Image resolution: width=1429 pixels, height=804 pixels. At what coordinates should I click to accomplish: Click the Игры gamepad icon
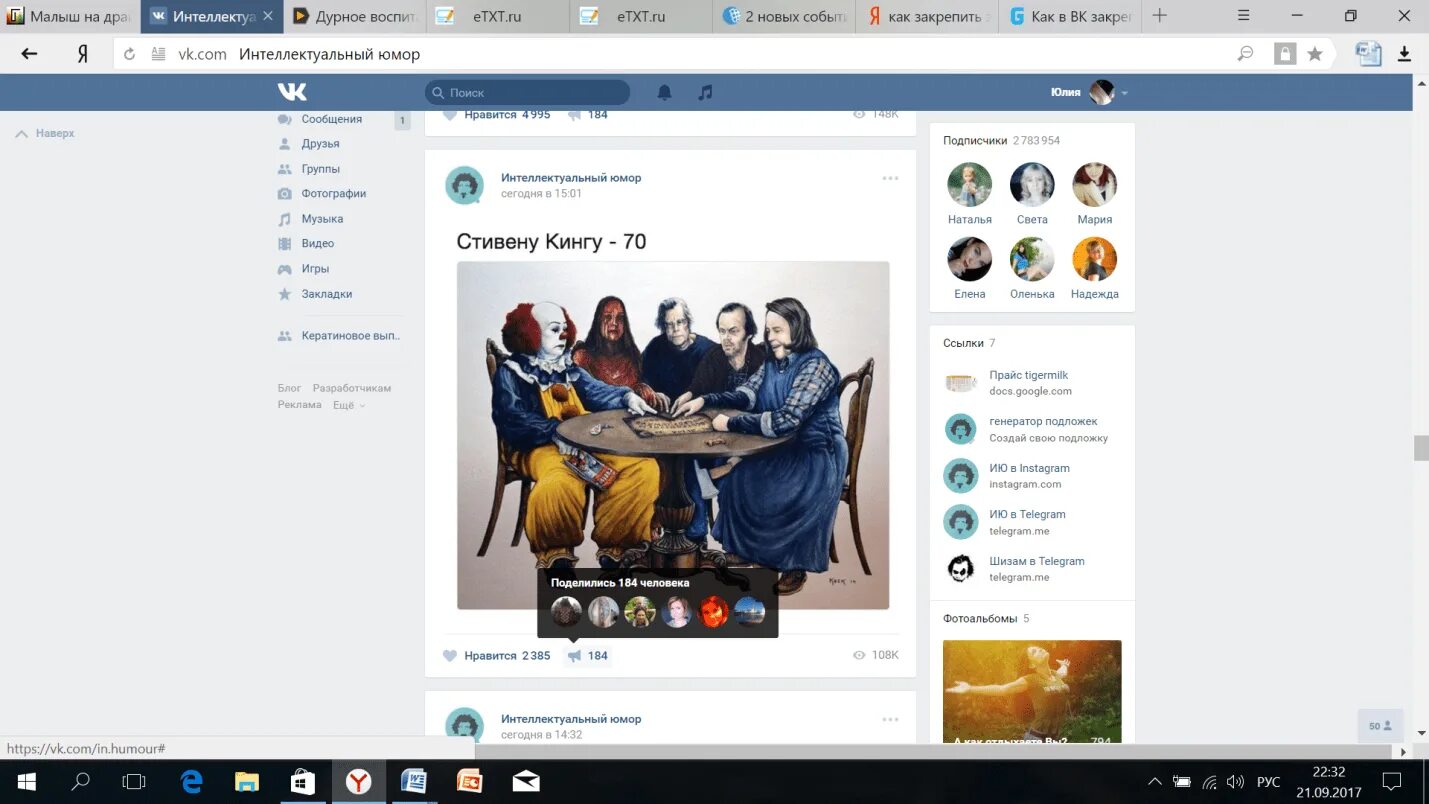[x=284, y=269]
